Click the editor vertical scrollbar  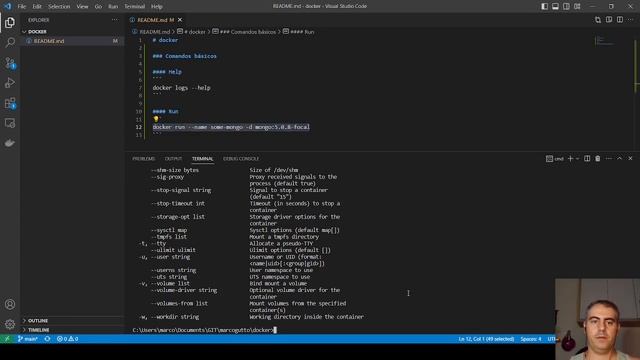tap(637, 93)
